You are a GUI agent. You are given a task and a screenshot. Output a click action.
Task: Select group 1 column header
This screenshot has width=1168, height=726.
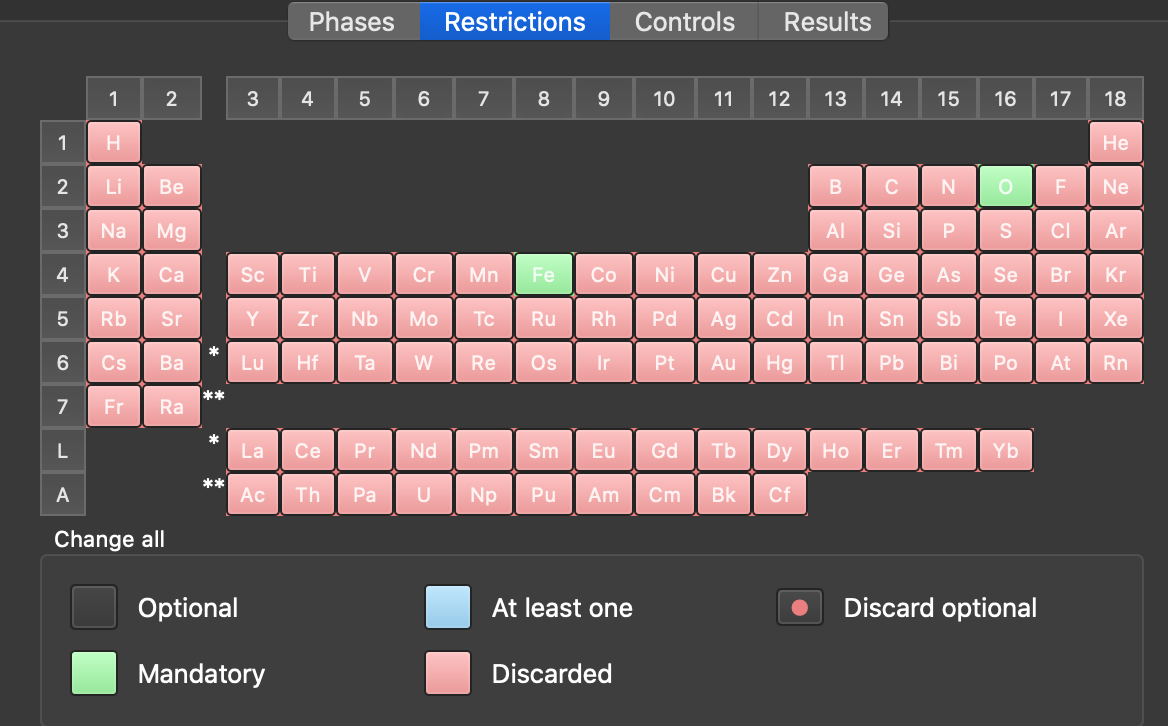coord(114,99)
